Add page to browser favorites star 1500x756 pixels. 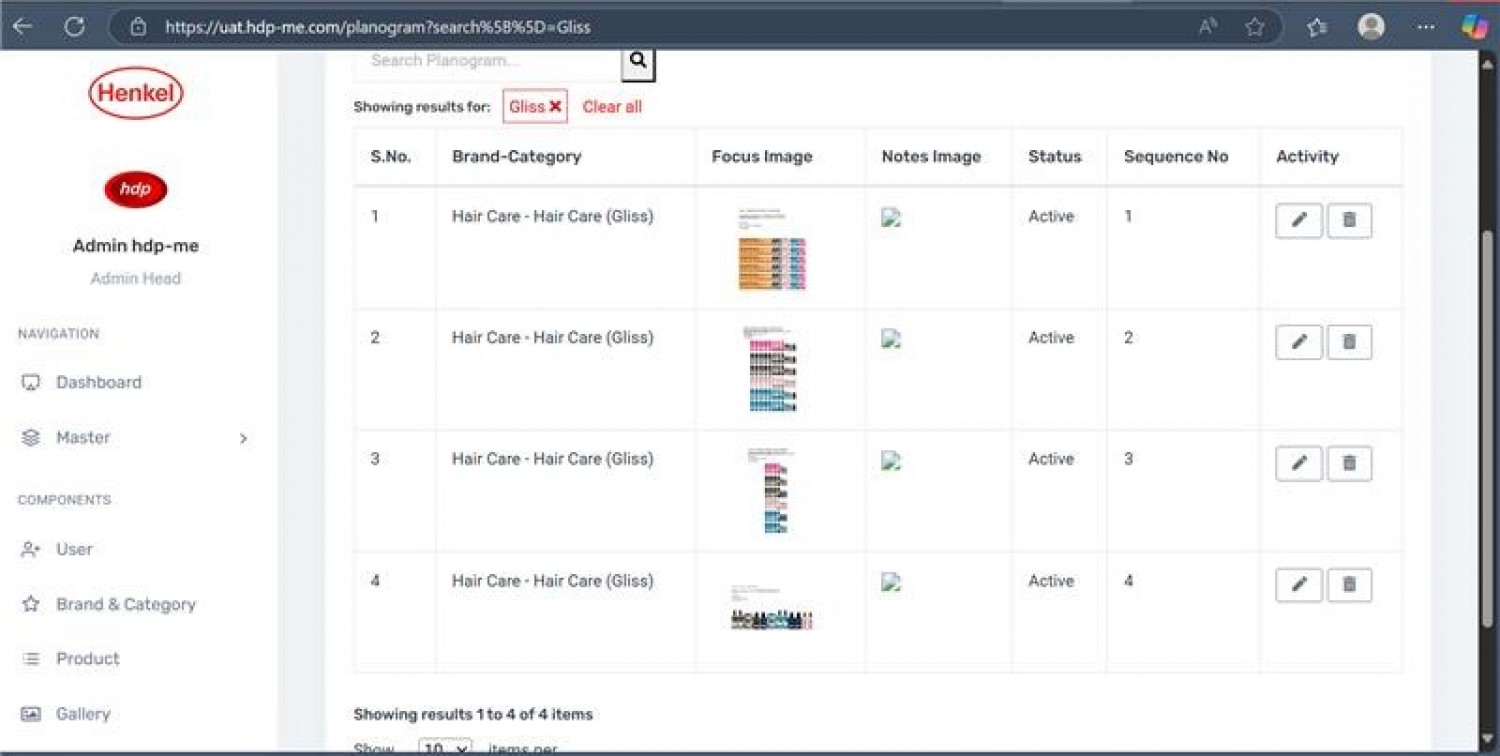(x=1255, y=27)
